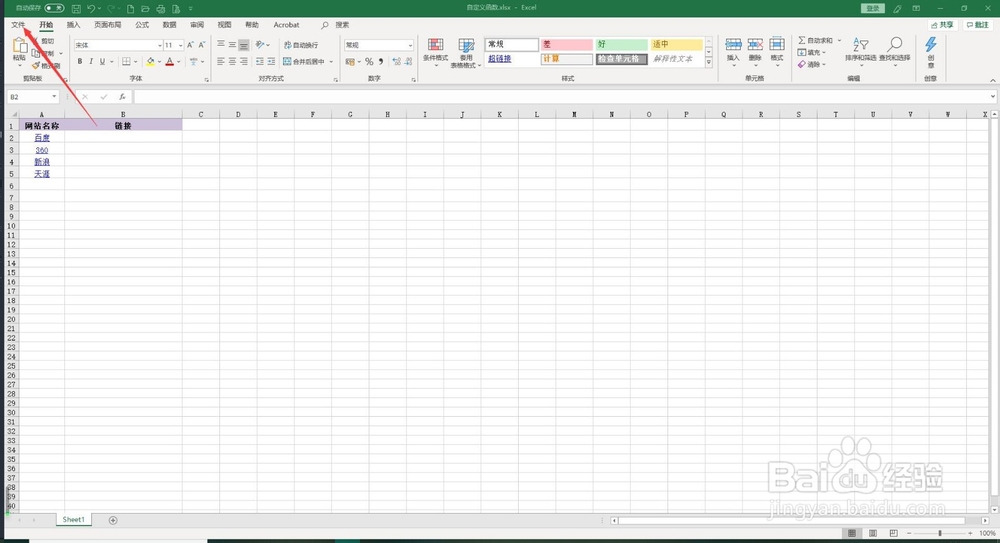Click the Quick Print printer icon
The height and width of the screenshot is (543, 1000).
point(161,8)
